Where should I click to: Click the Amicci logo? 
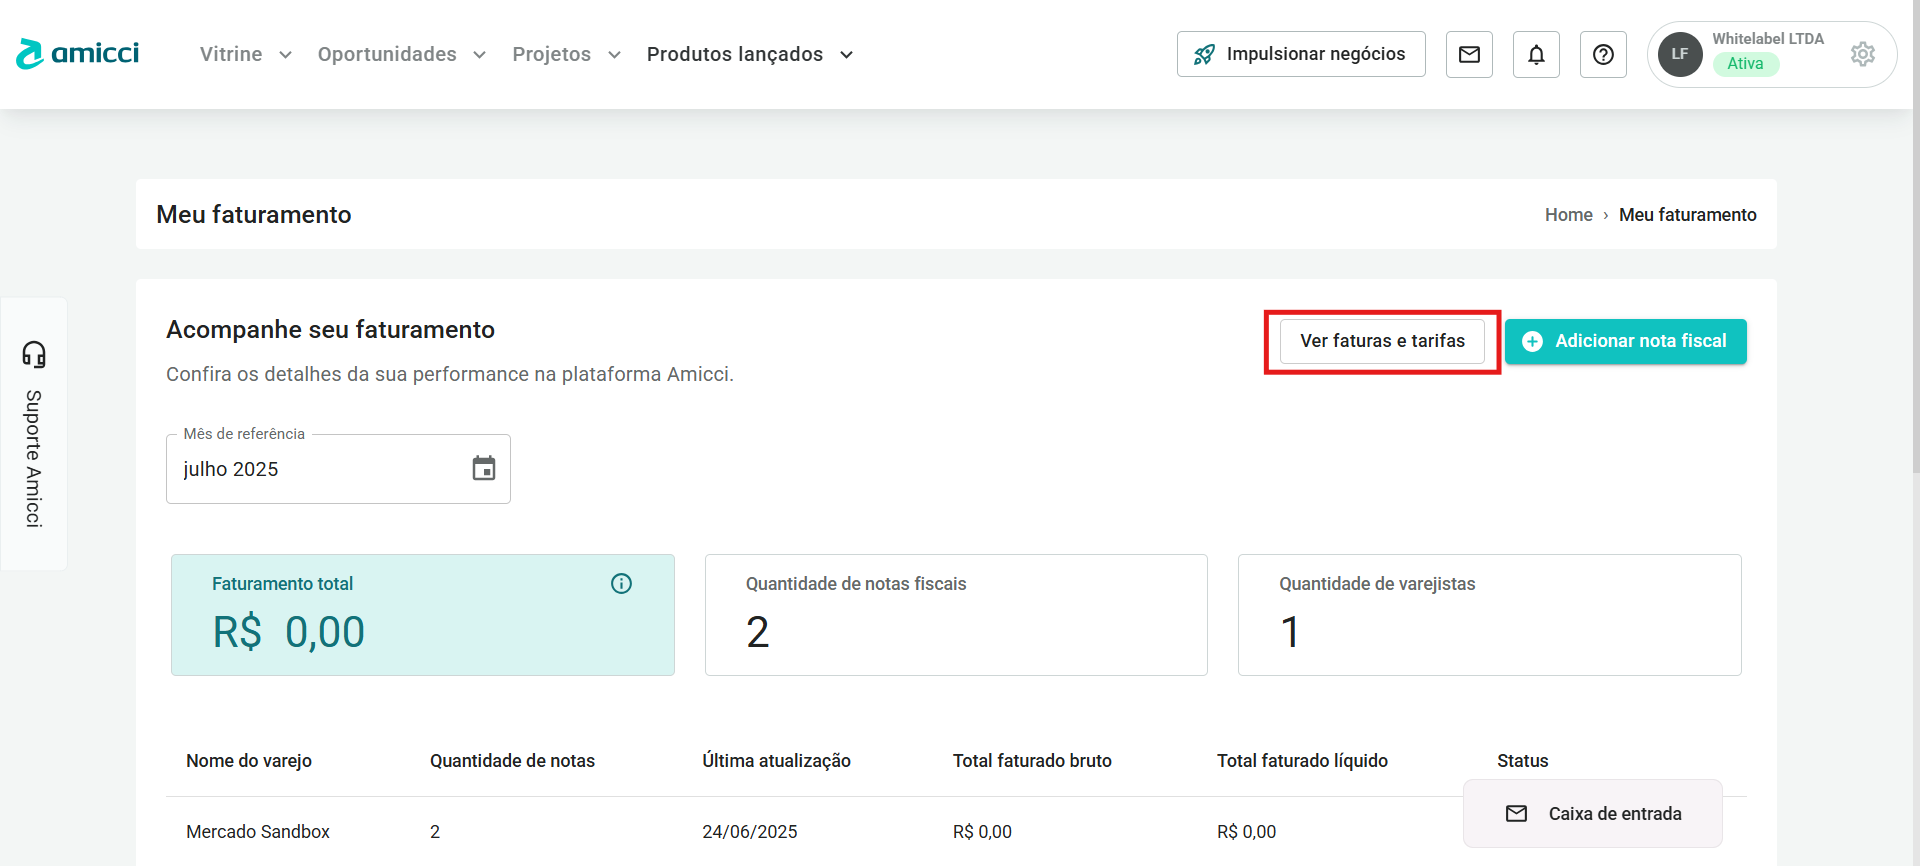(x=78, y=54)
